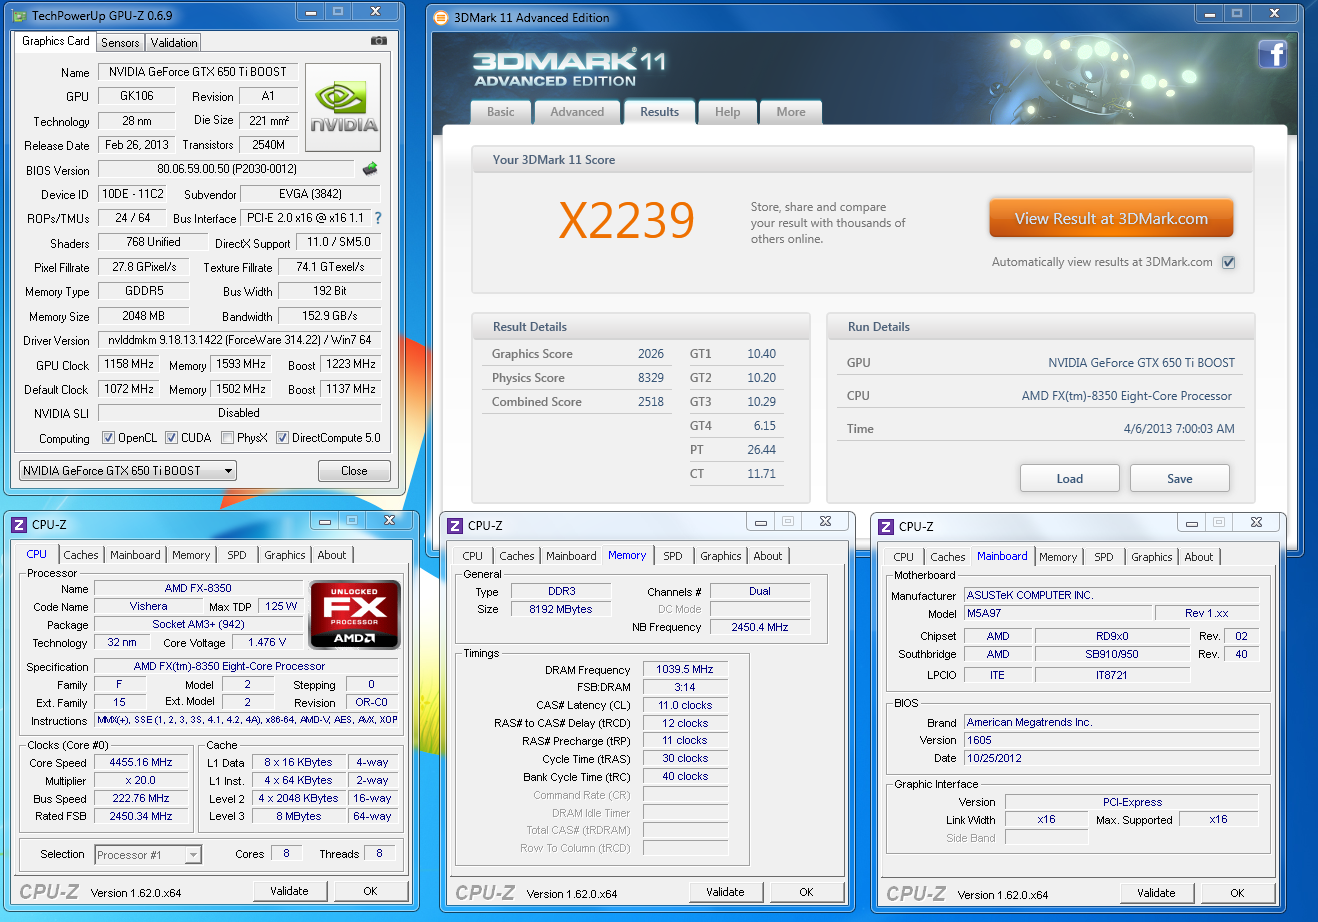Click the Driver Version field in GPU-Z

(239, 340)
